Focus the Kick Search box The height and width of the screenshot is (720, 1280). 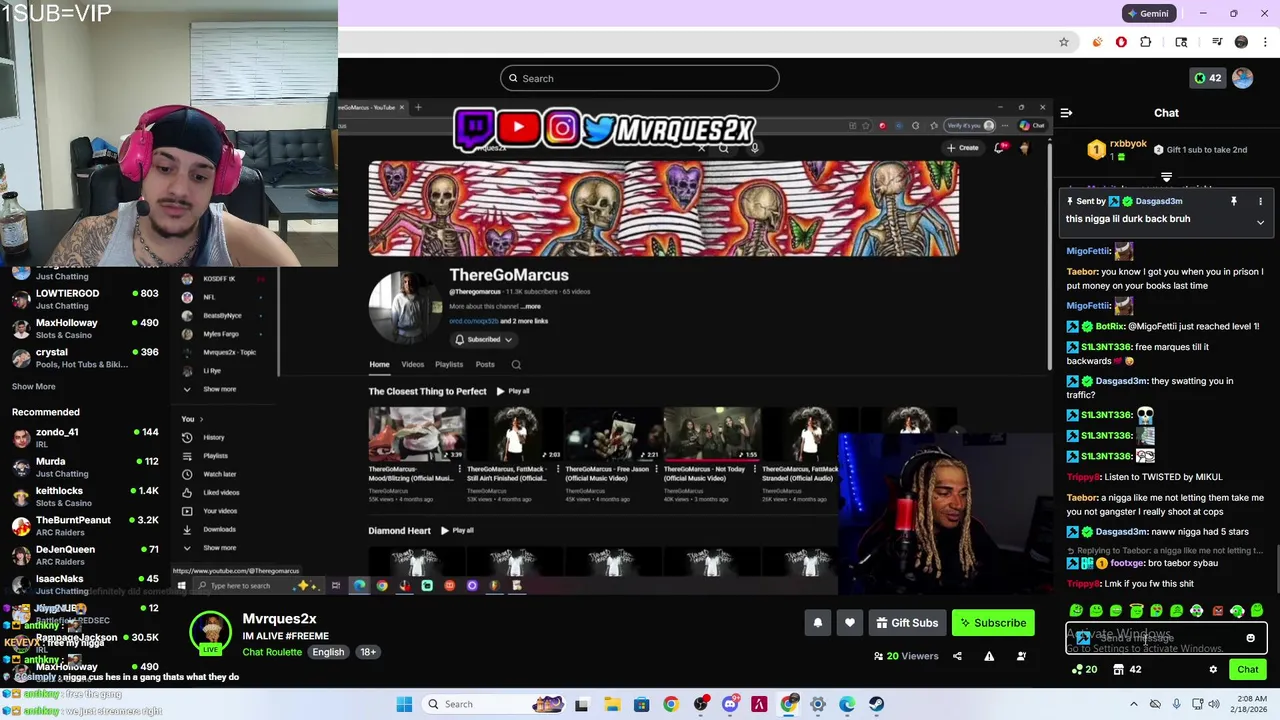640,78
